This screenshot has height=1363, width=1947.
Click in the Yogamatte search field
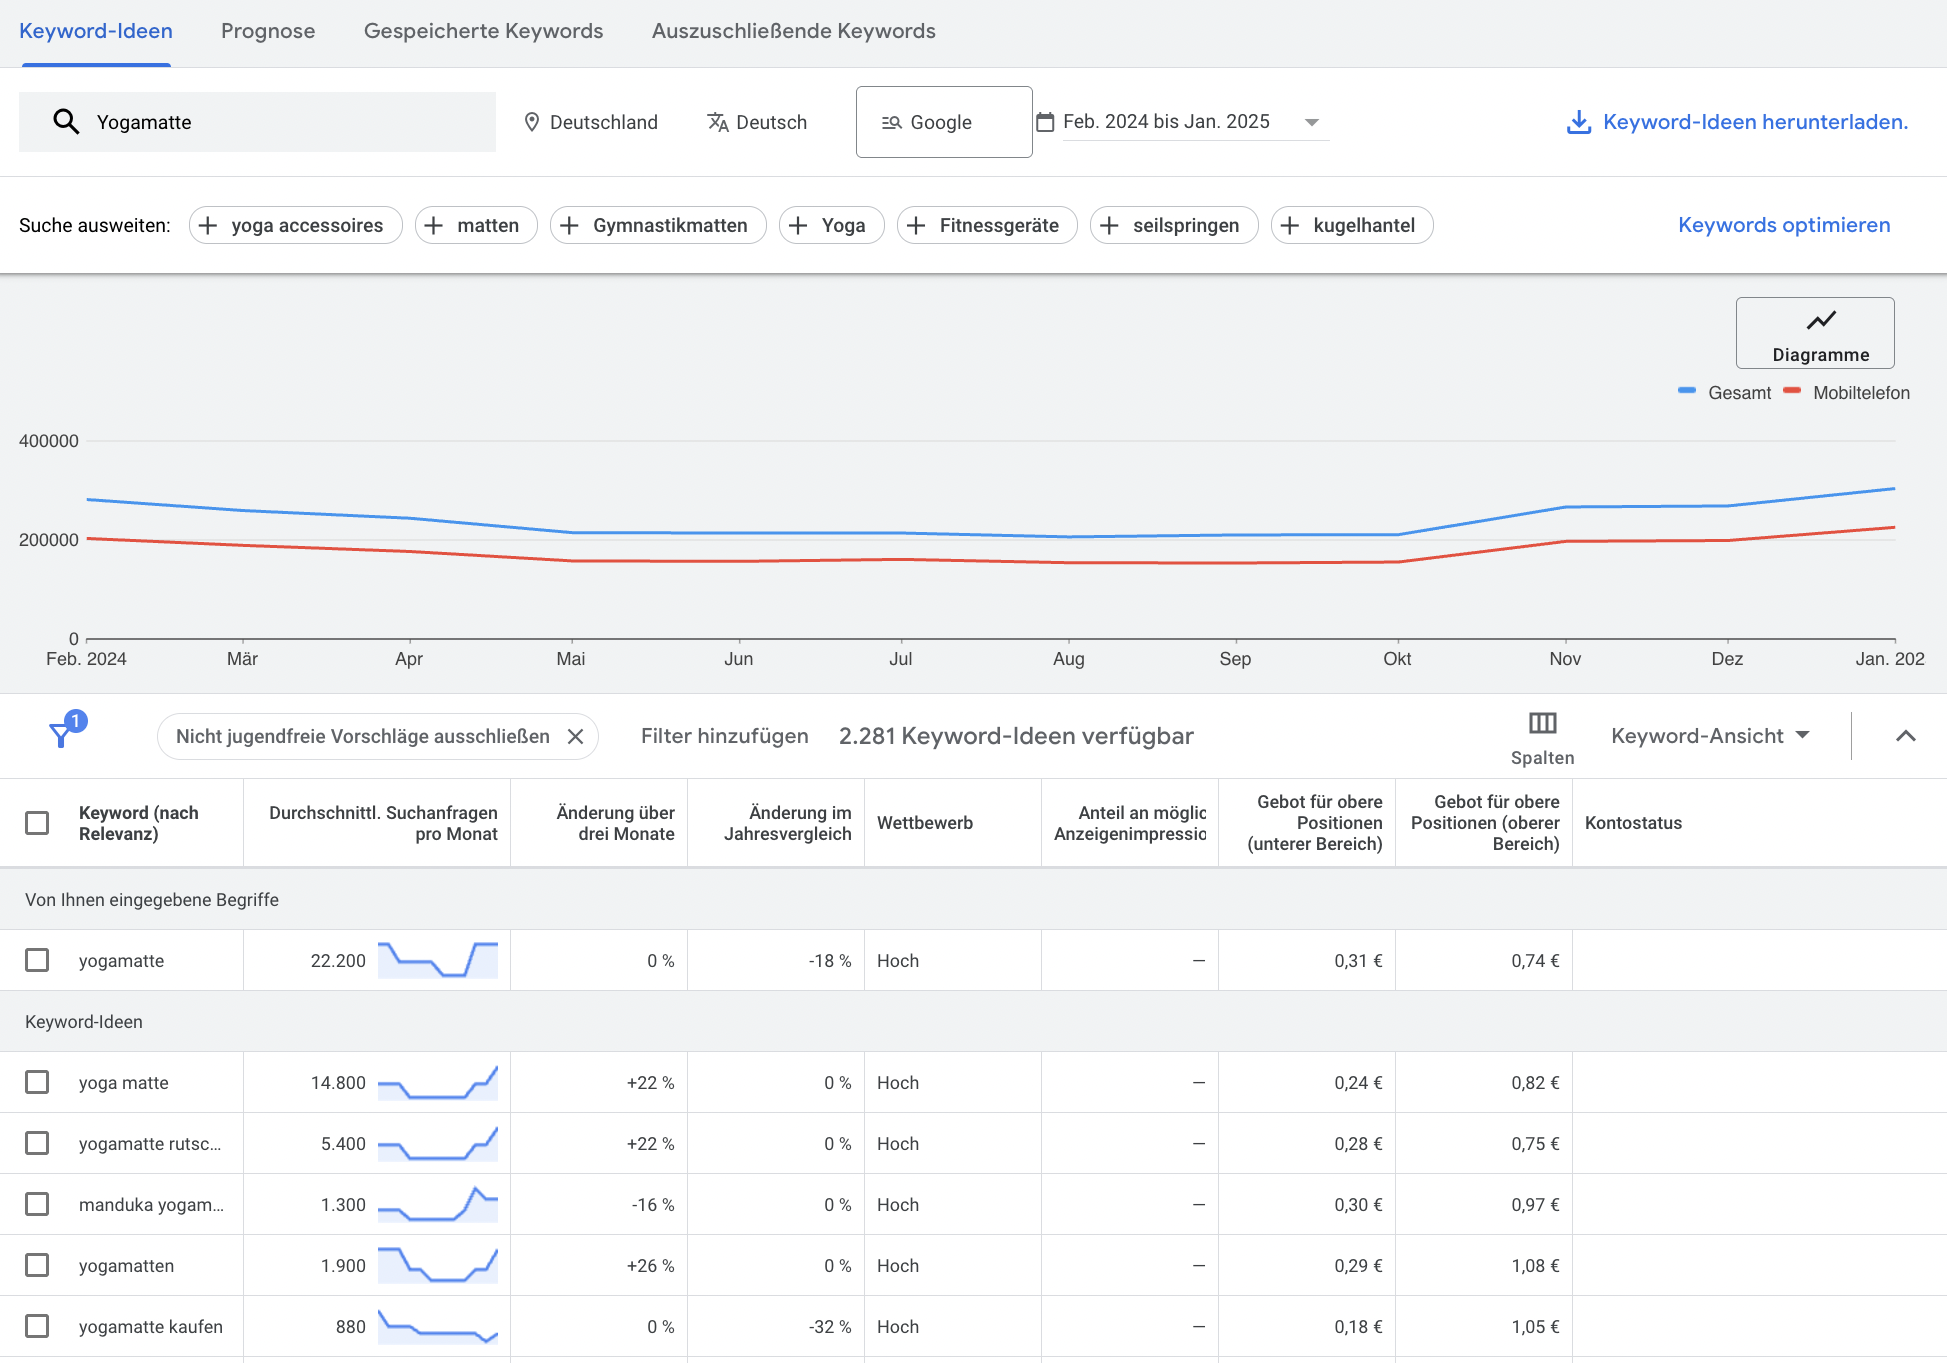point(257,122)
